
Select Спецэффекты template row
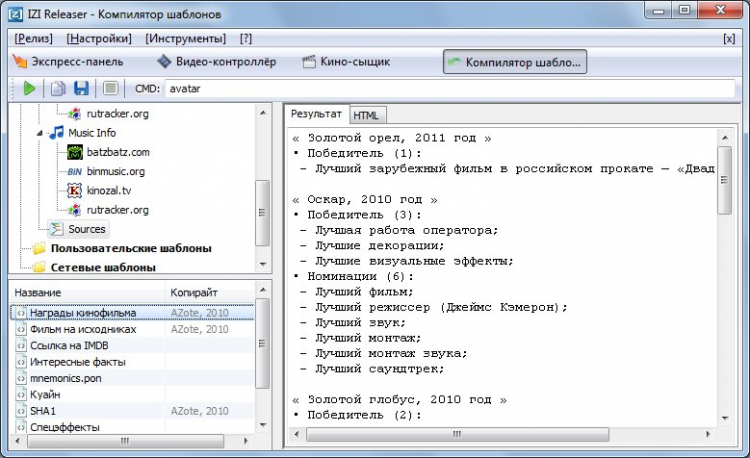(132, 426)
